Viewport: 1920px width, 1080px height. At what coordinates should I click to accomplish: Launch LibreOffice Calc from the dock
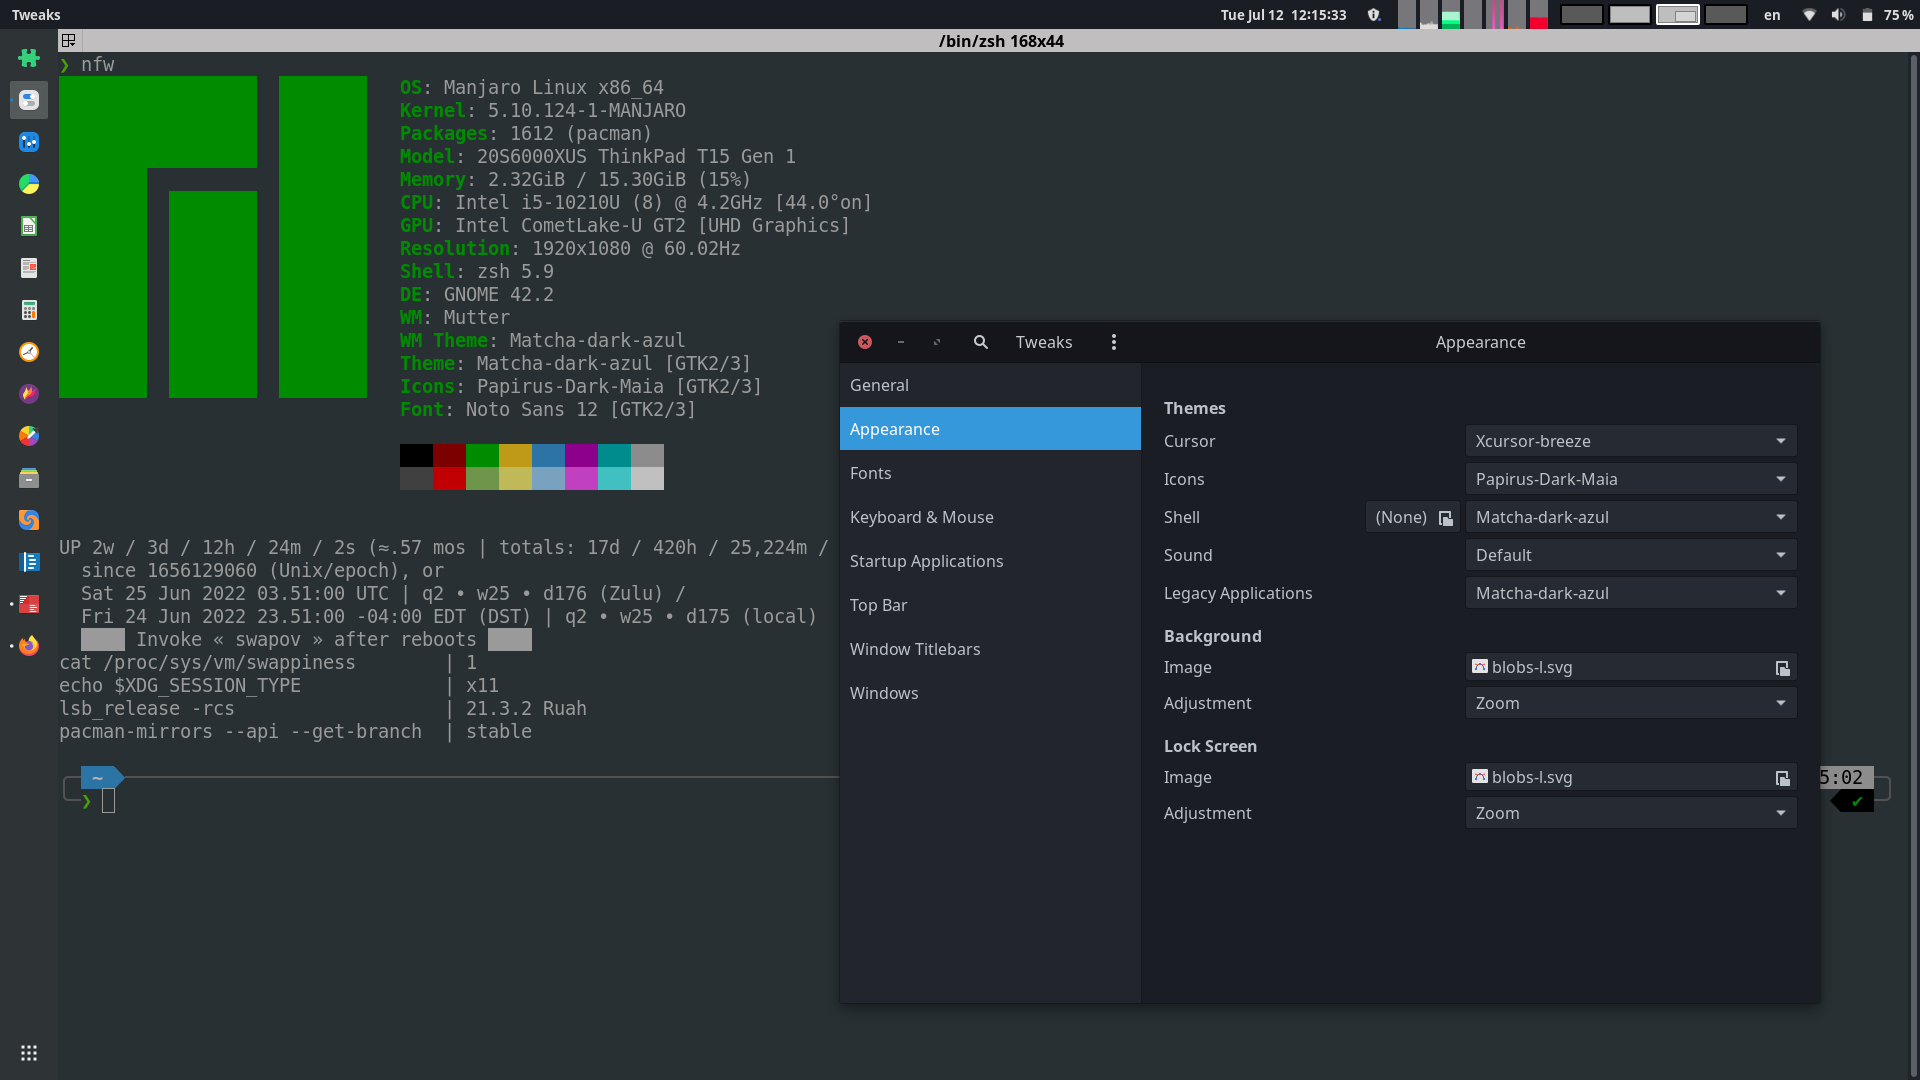pyautogui.click(x=28, y=226)
